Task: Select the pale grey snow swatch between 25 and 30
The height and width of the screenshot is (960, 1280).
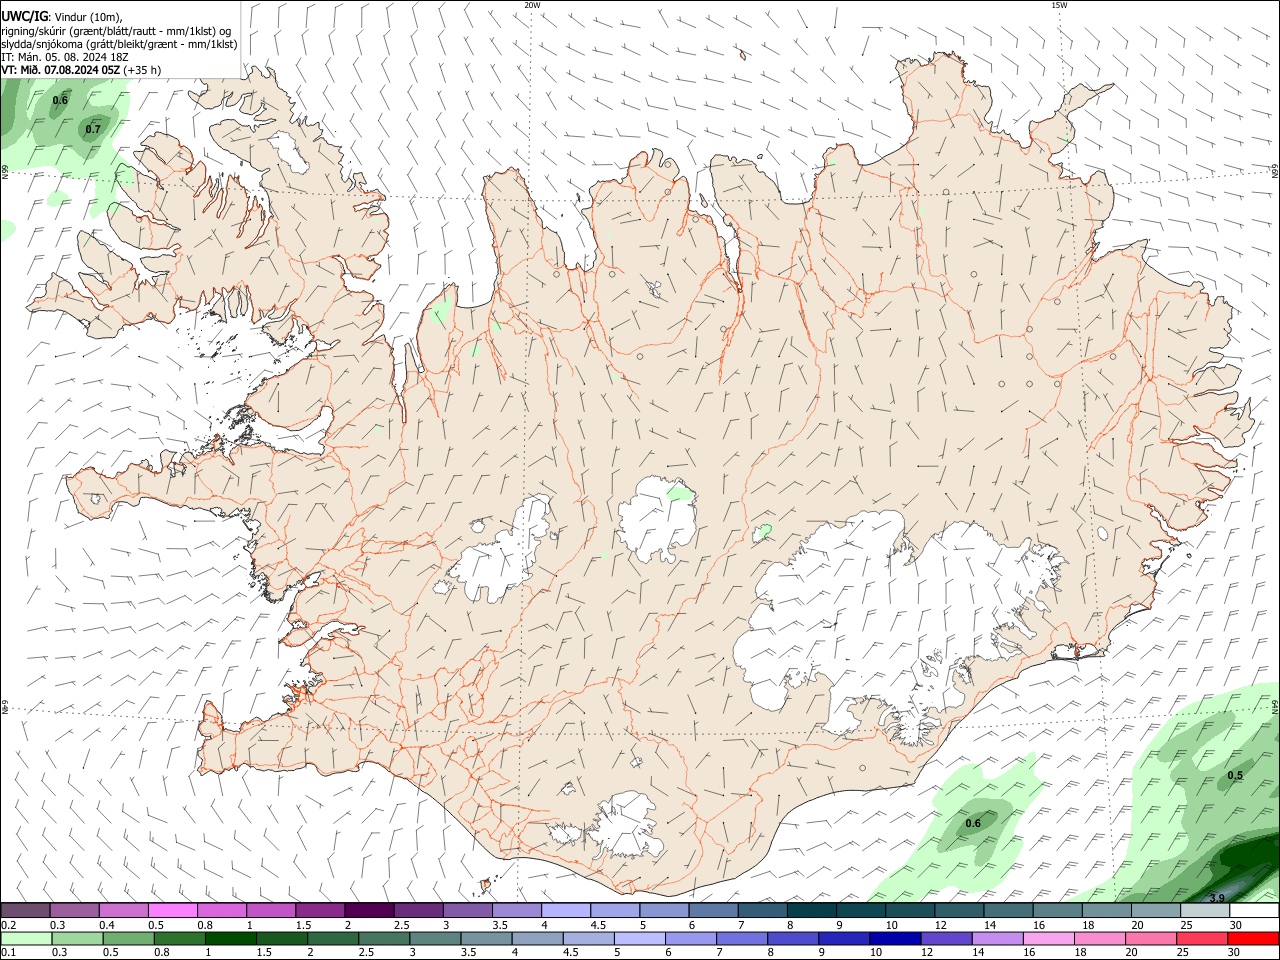Action: point(1203,910)
